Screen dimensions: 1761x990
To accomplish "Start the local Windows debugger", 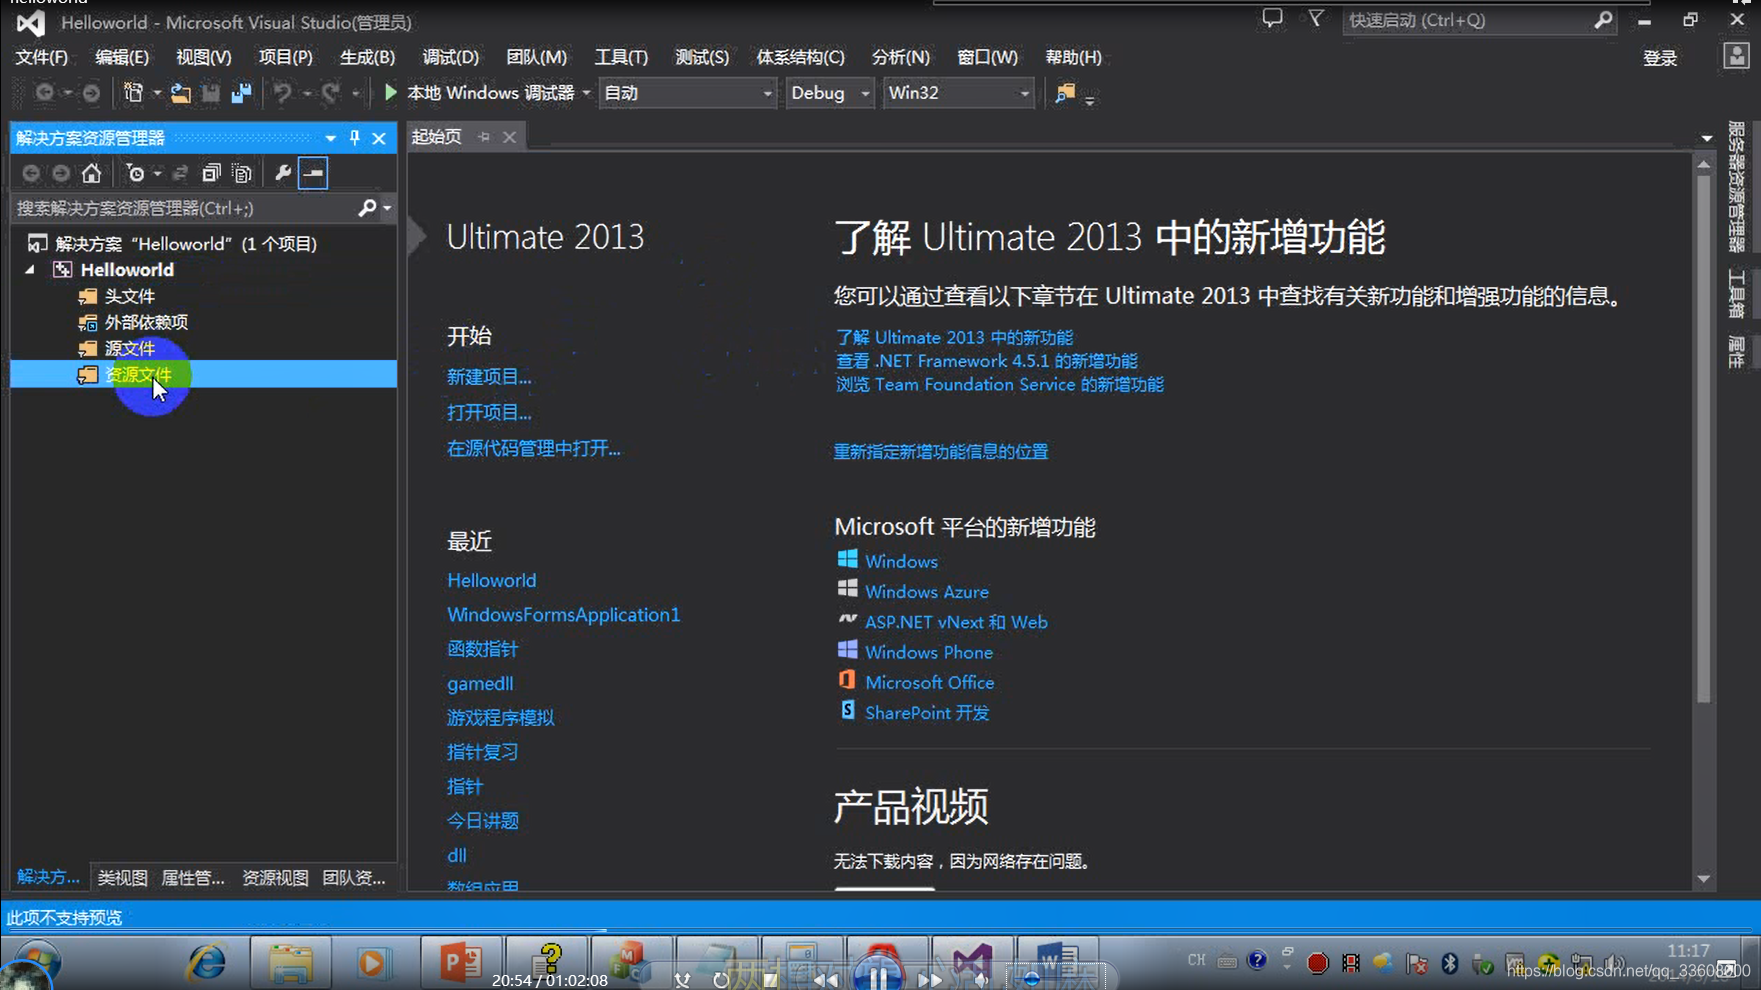I will pos(480,93).
